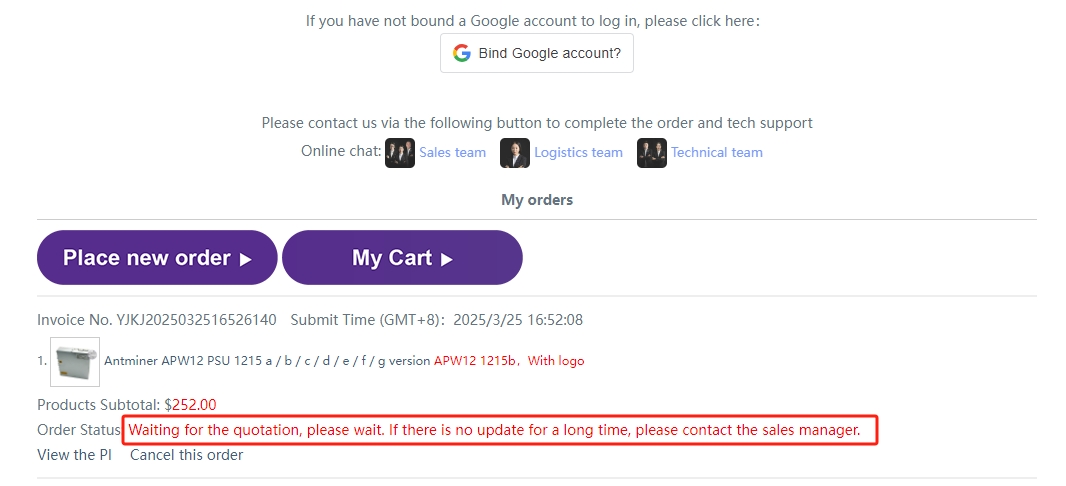The height and width of the screenshot is (486, 1066).
Task: Click the arrow on My Cart
Action: [447, 259]
